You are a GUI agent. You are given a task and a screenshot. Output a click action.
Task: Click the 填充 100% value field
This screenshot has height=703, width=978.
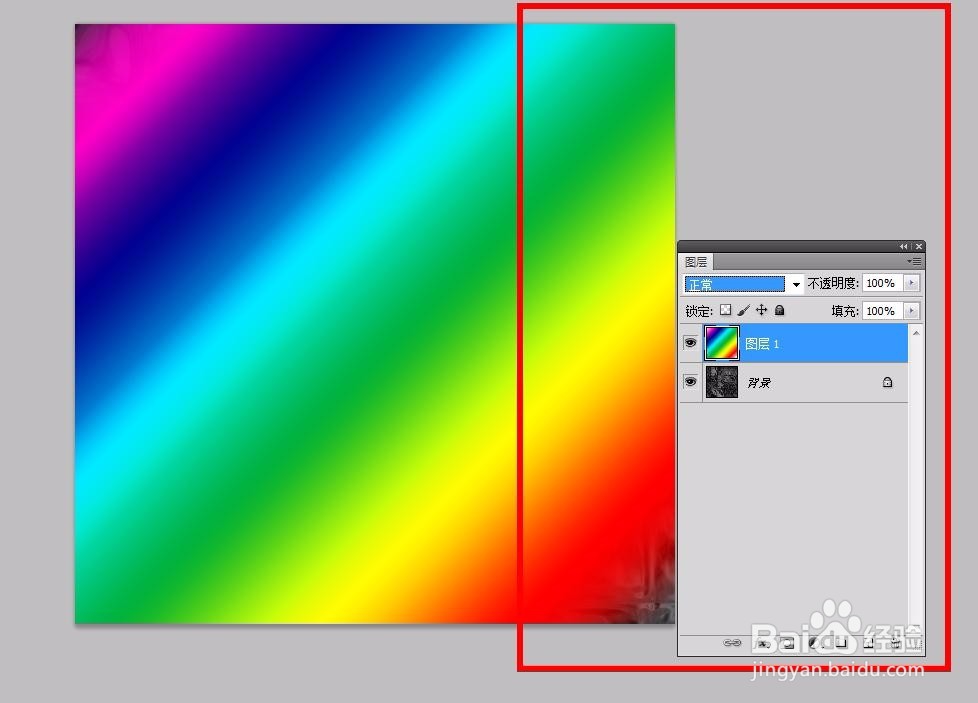click(x=883, y=311)
